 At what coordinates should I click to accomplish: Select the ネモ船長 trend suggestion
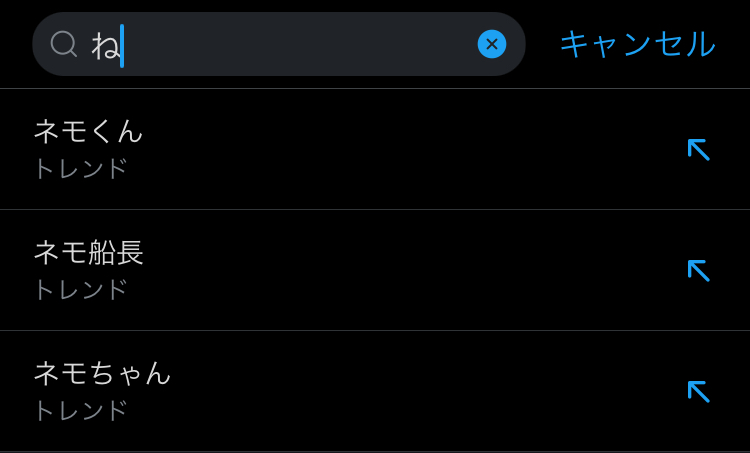(89, 252)
